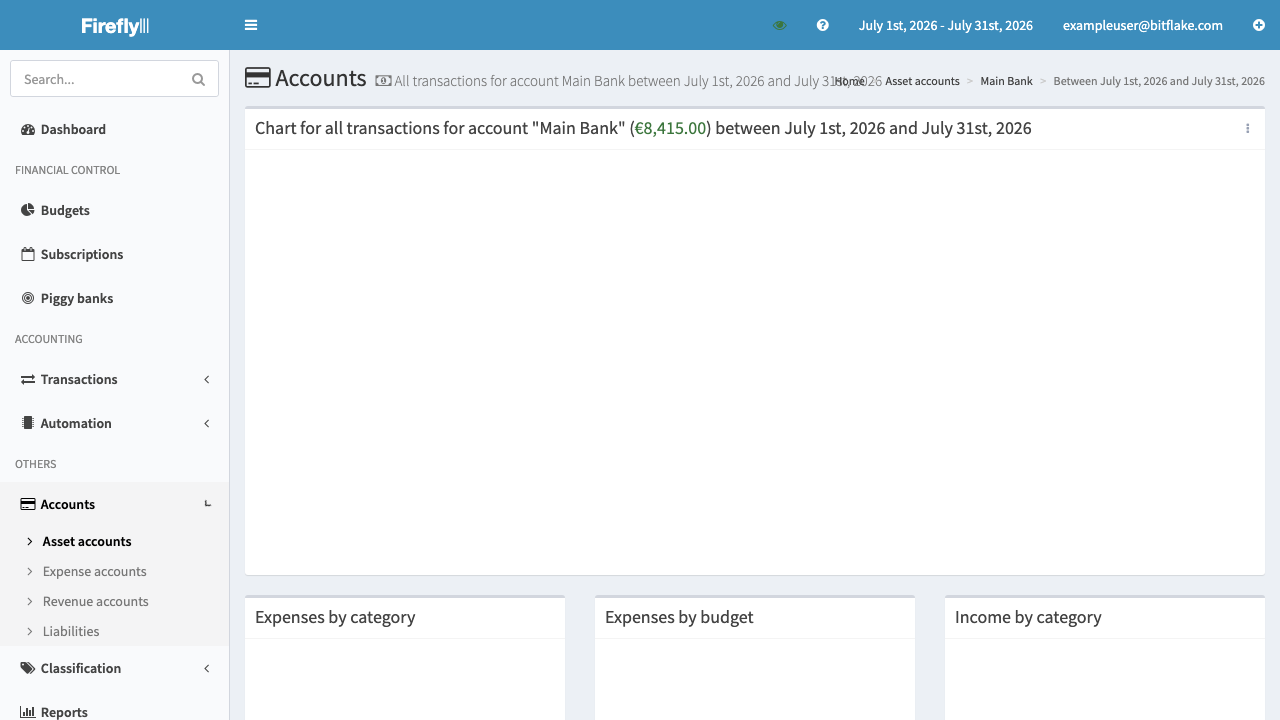Click the Reports bar chart icon
The width and height of the screenshot is (1280, 720).
[x=28, y=712]
